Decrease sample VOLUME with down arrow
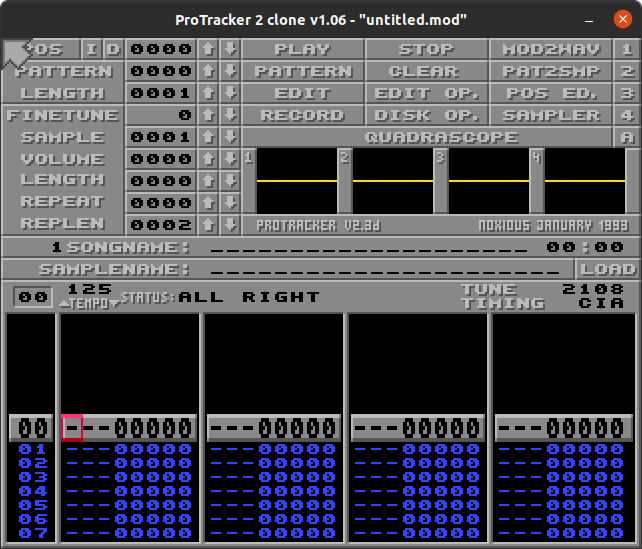Viewport: 642px width, 549px height. 230,159
